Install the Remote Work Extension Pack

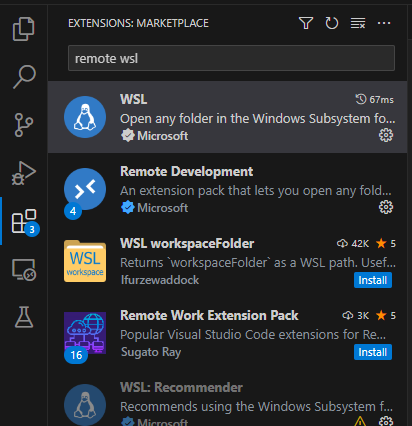click(373, 352)
